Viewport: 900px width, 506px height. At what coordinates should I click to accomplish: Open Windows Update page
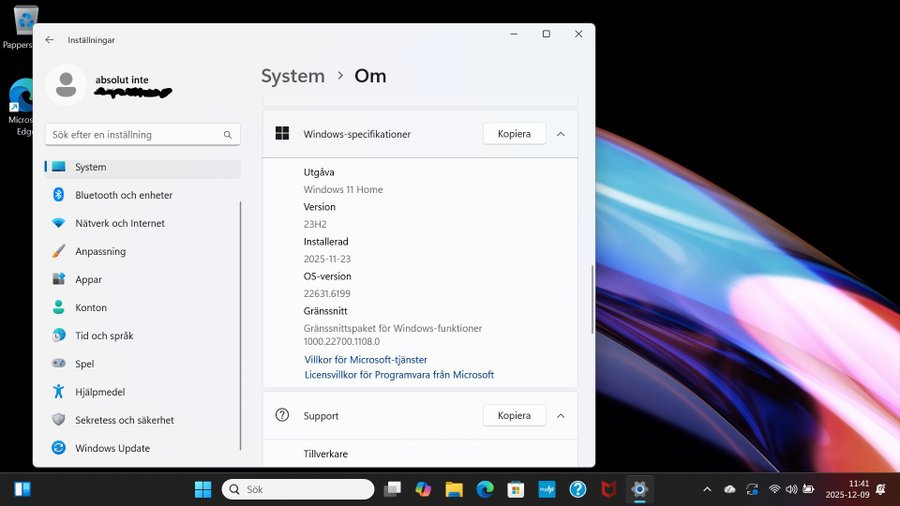112,448
